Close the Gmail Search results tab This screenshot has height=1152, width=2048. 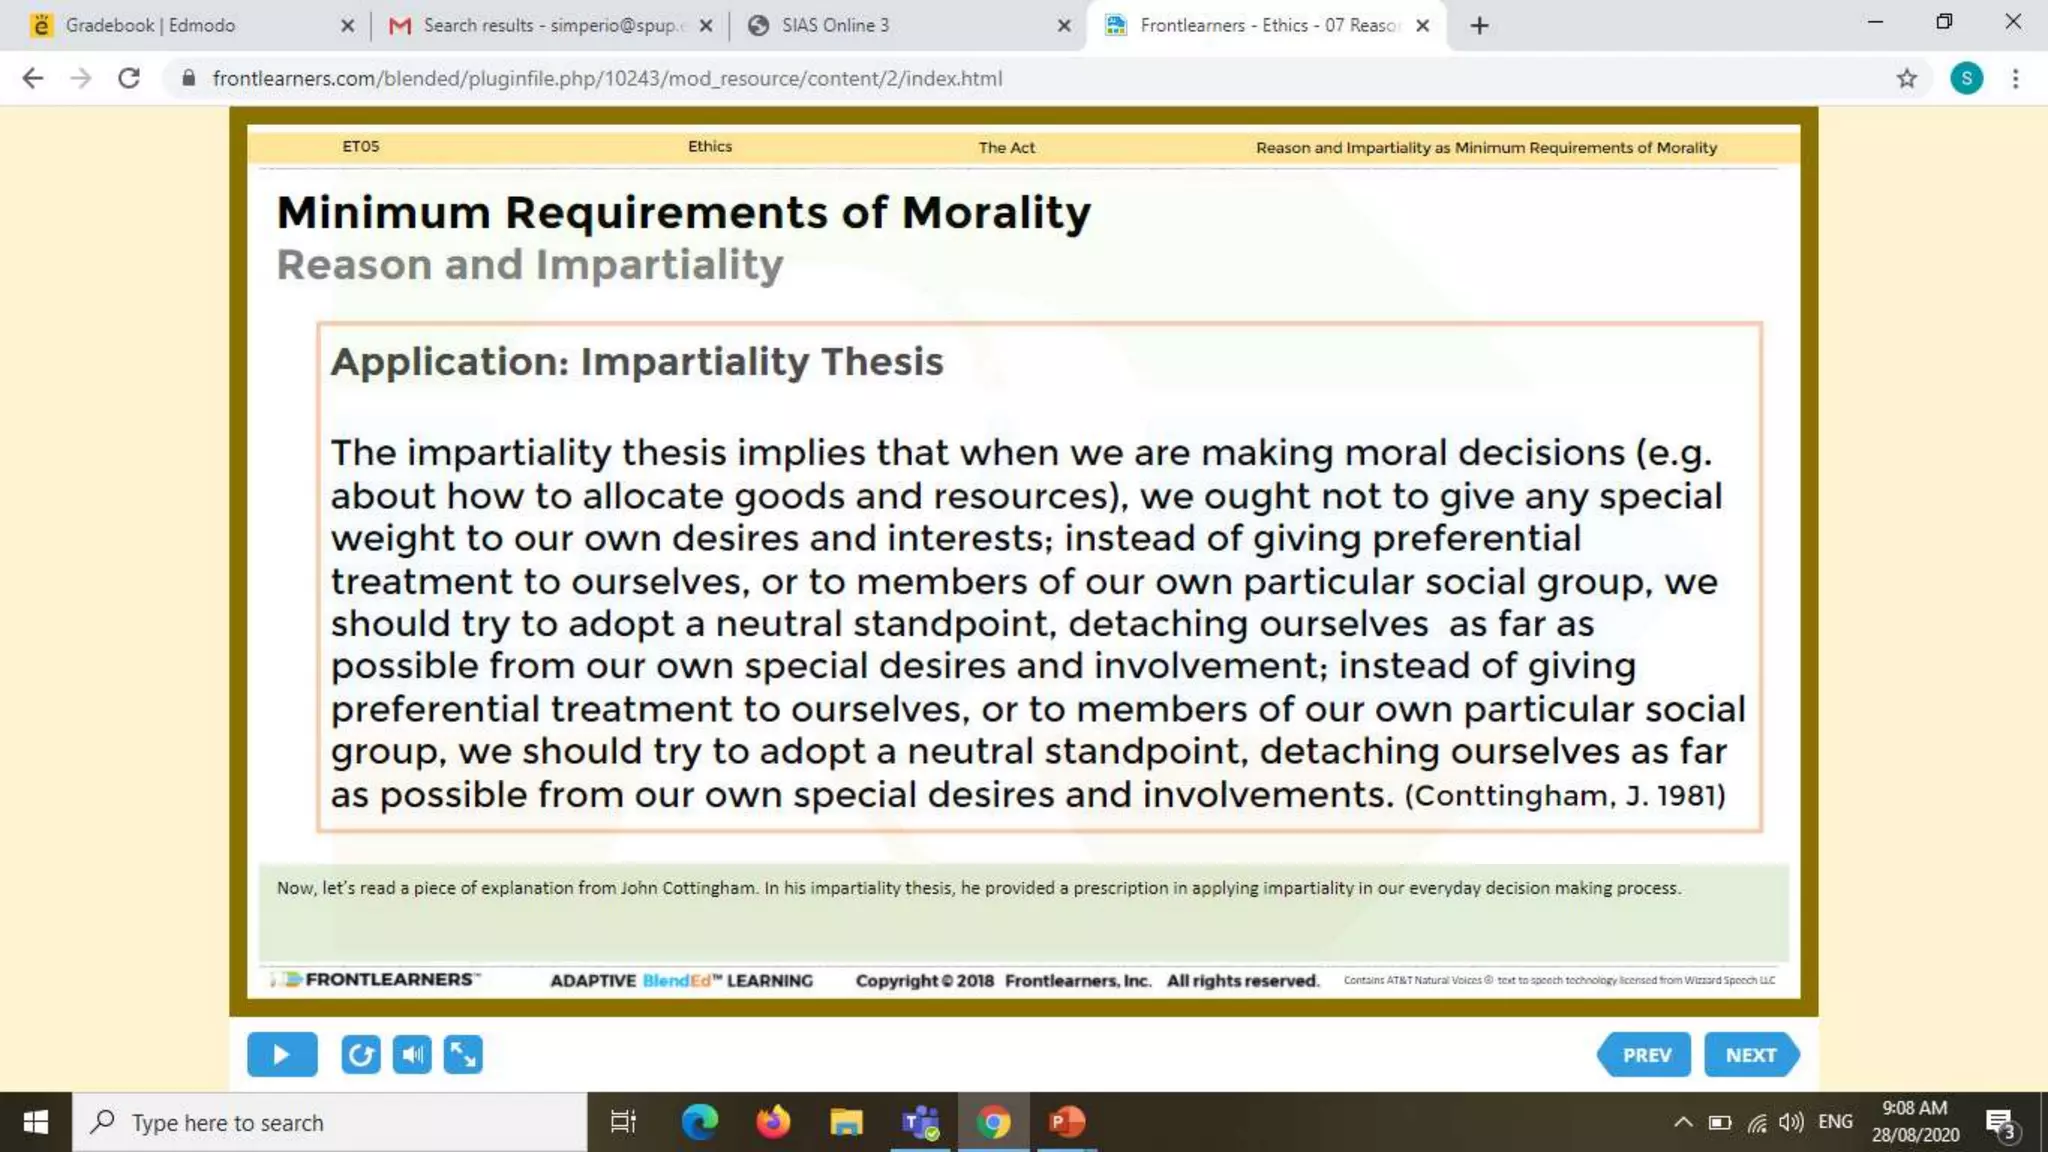tap(706, 26)
